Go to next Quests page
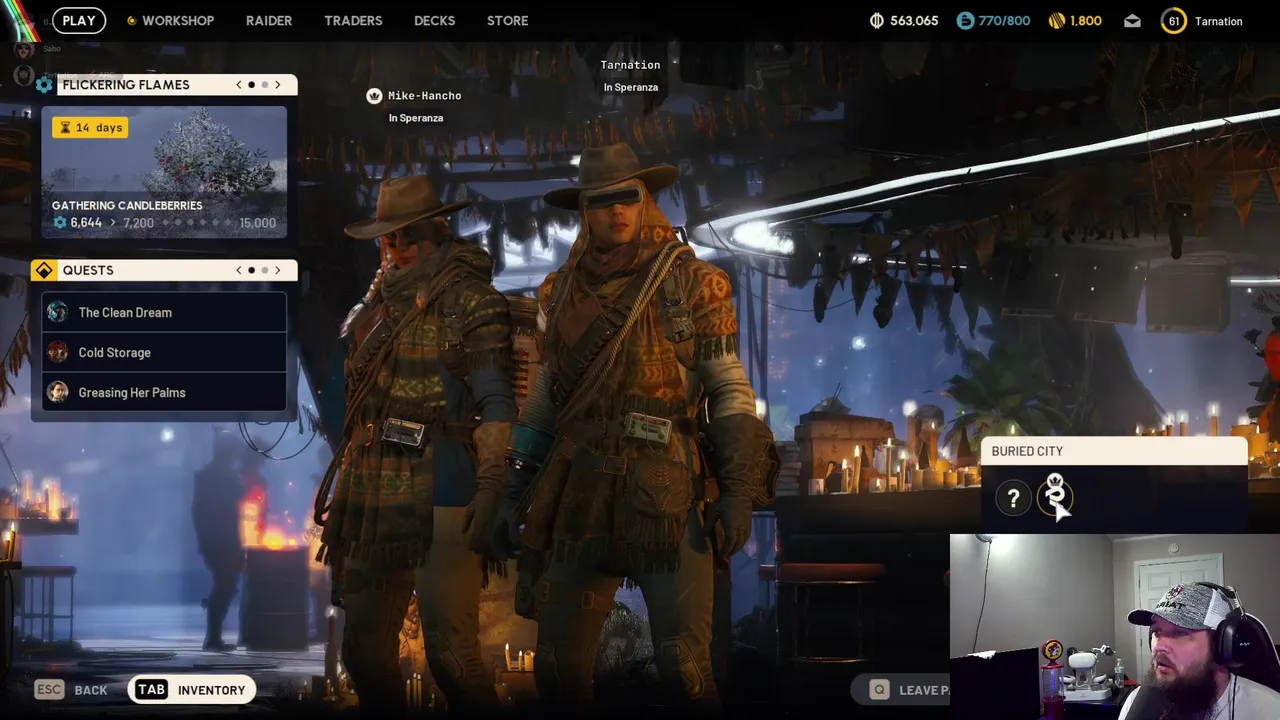This screenshot has height=720, width=1280. click(278, 270)
